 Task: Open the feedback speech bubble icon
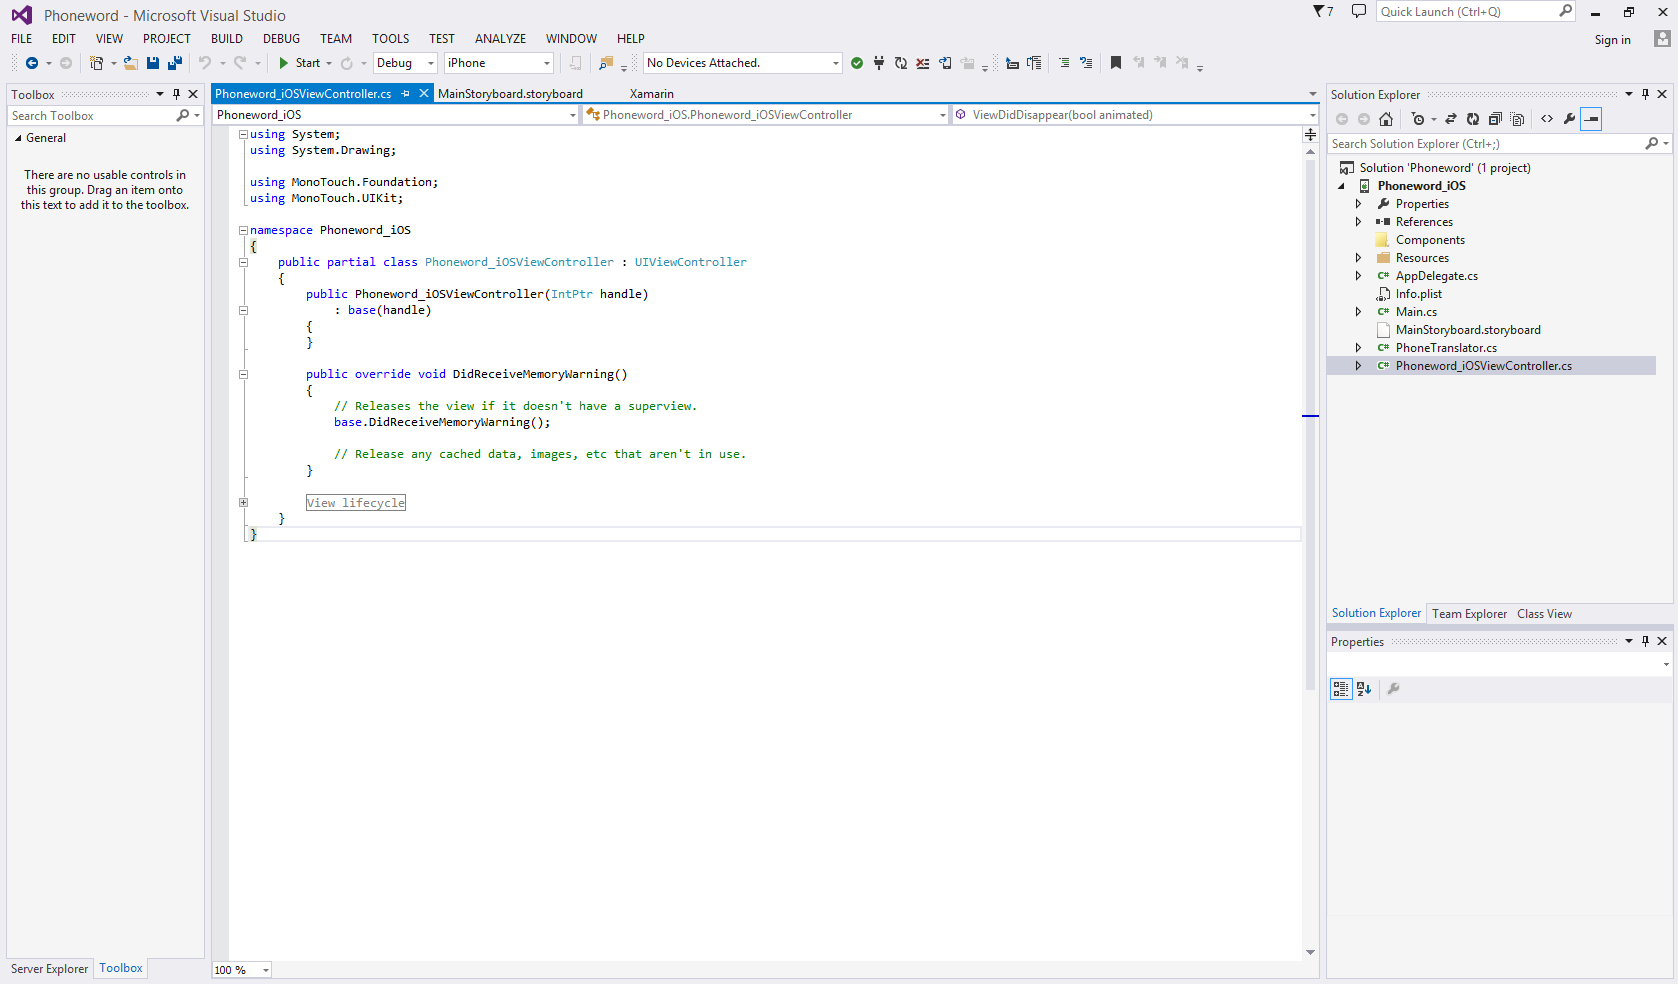coord(1358,11)
